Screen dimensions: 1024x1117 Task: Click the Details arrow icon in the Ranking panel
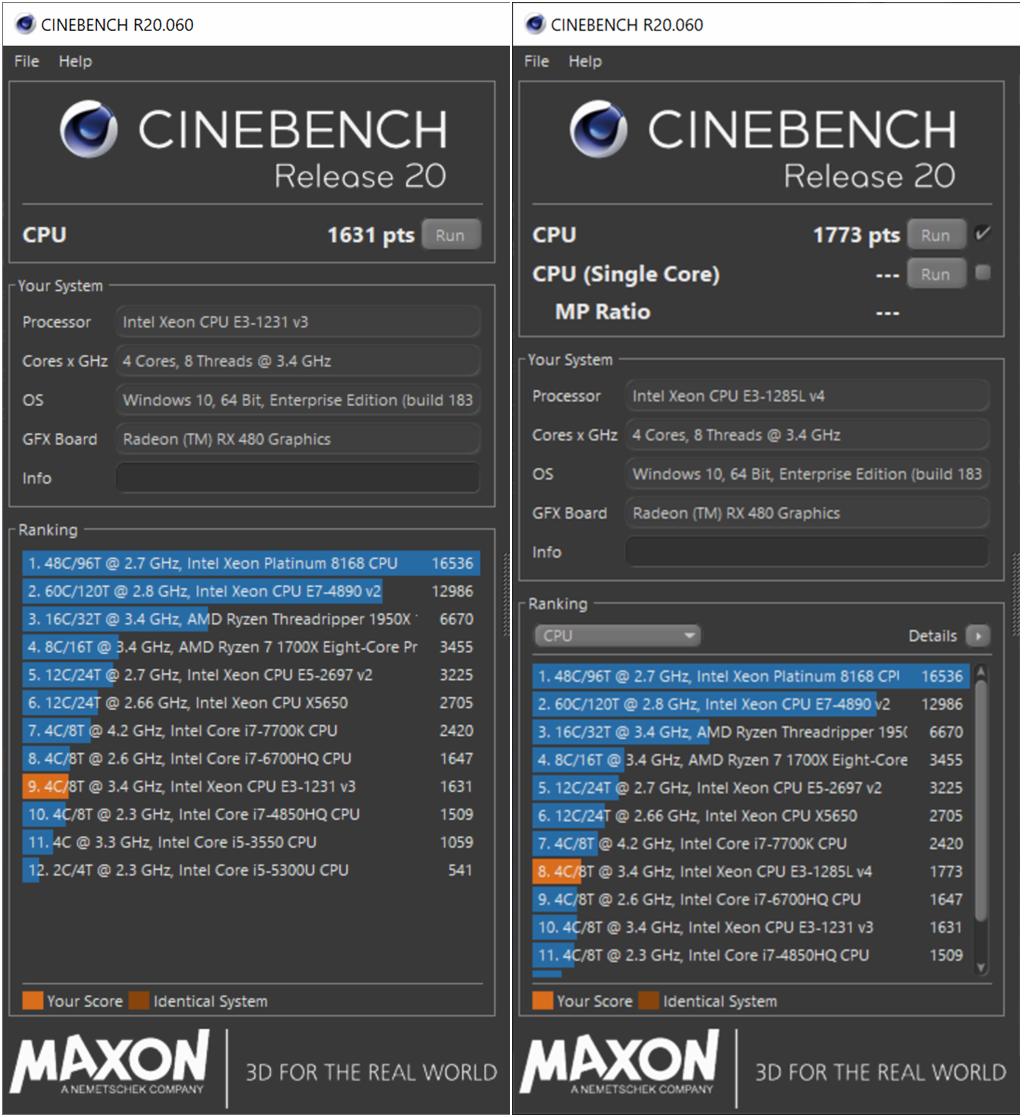978,636
